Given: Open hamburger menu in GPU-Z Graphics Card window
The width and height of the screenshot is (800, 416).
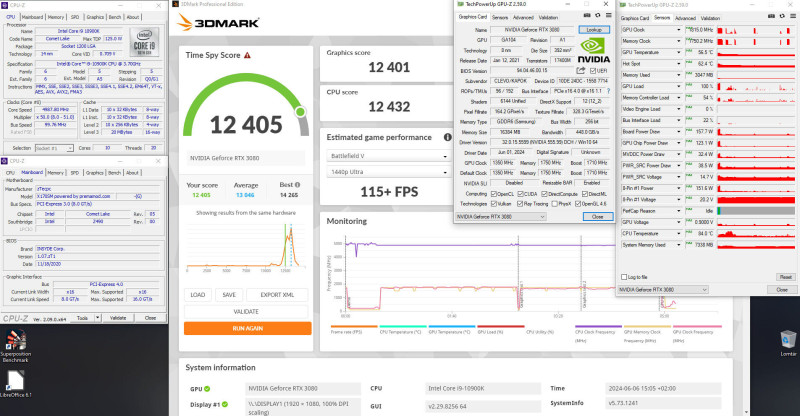Looking at the screenshot, I should pyautogui.click(x=608, y=15).
